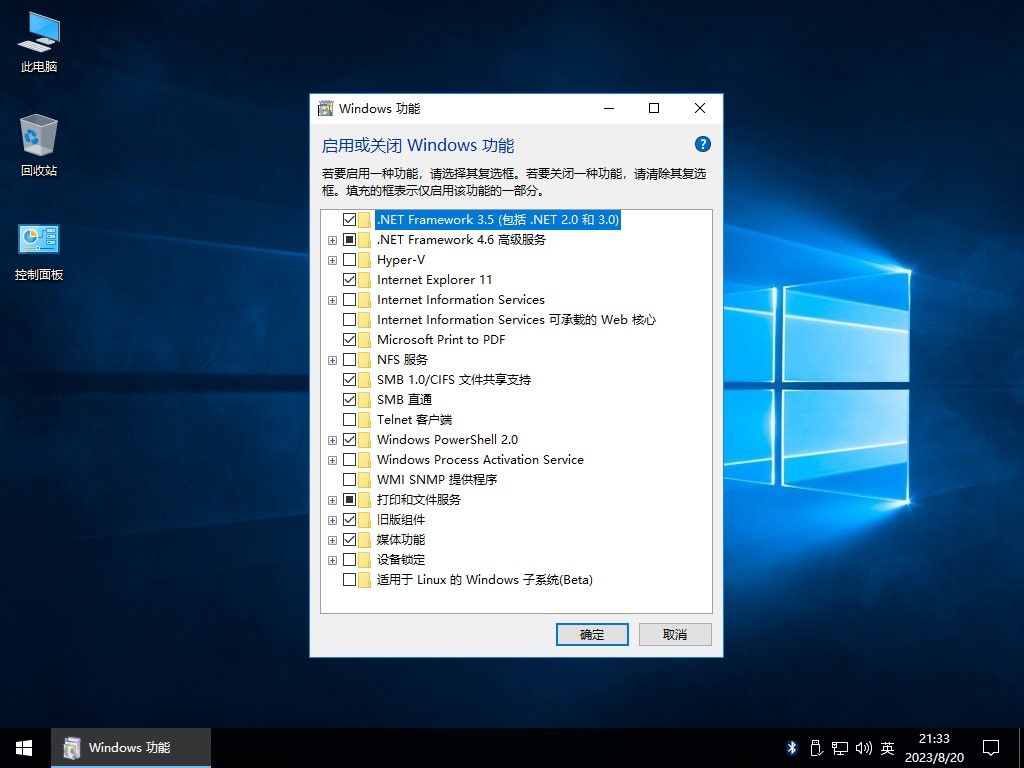Select the 设备锁定 label
The height and width of the screenshot is (768, 1024).
coord(401,560)
